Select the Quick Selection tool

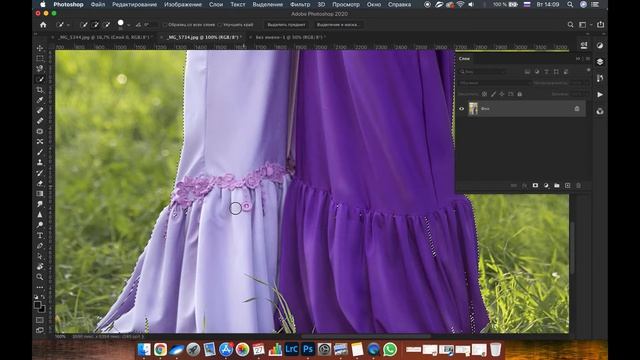pos(40,79)
